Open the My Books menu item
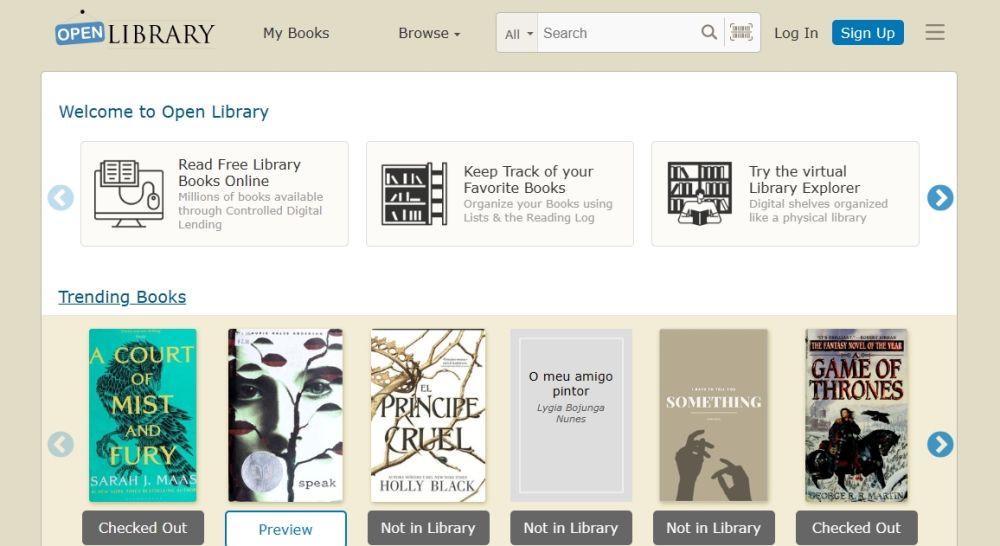1000x546 pixels. click(x=296, y=33)
